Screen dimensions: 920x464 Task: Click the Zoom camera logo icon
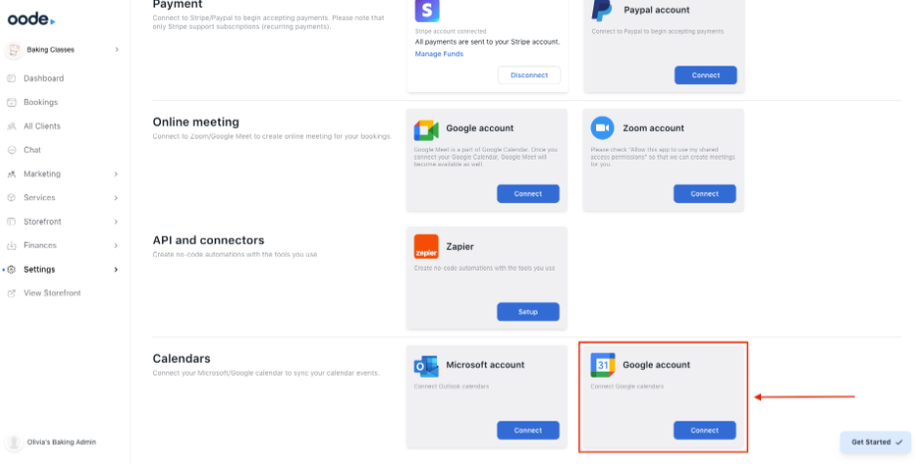602,128
